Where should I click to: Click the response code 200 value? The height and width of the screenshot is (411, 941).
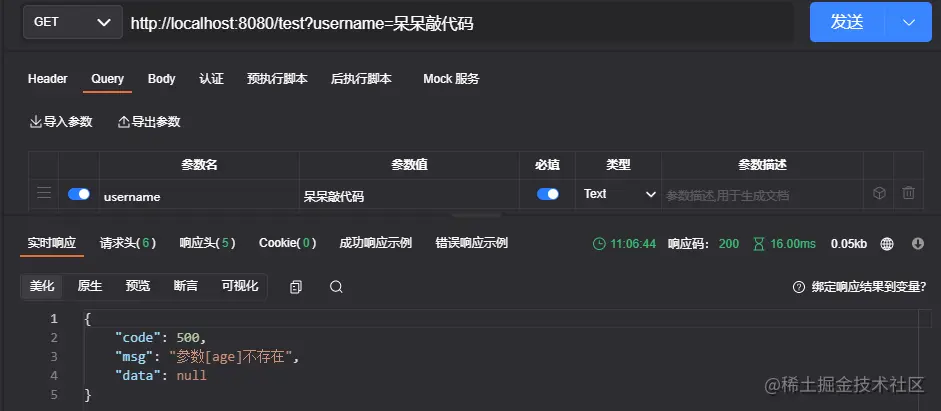pos(729,244)
